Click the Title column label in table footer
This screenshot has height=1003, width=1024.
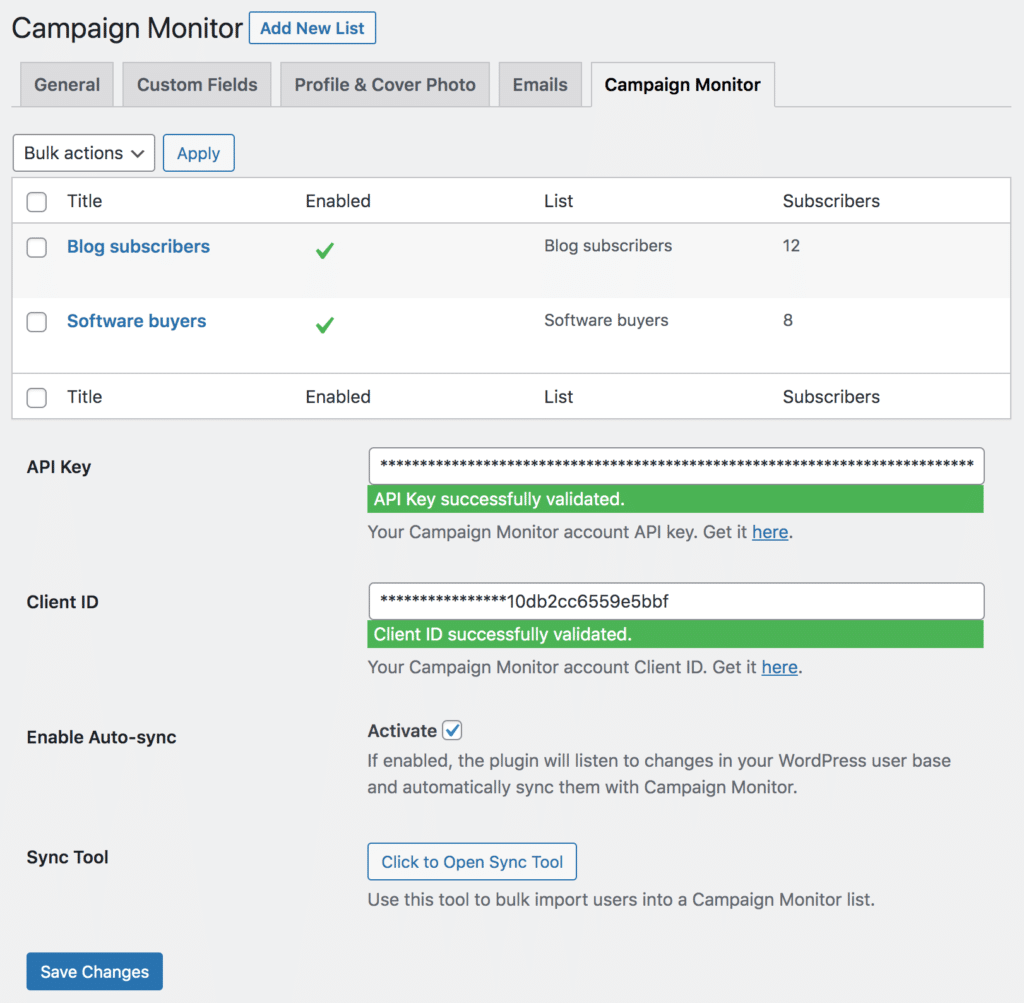click(x=84, y=397)
